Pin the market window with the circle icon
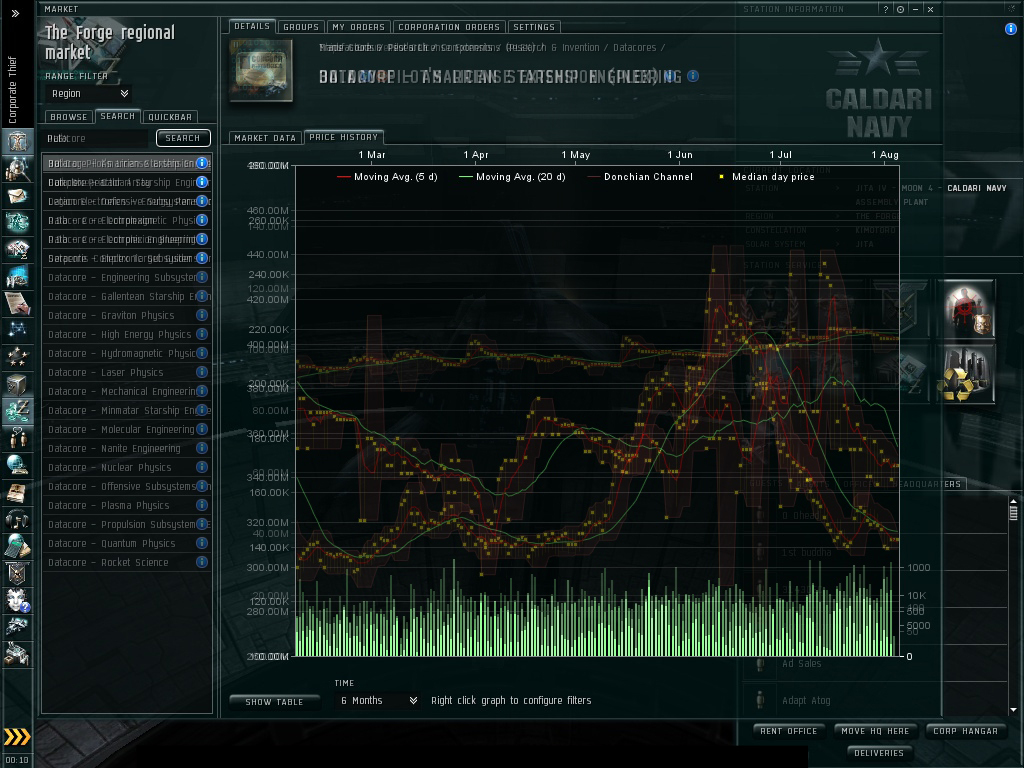The image size is (1024, 768). (901, 9)
